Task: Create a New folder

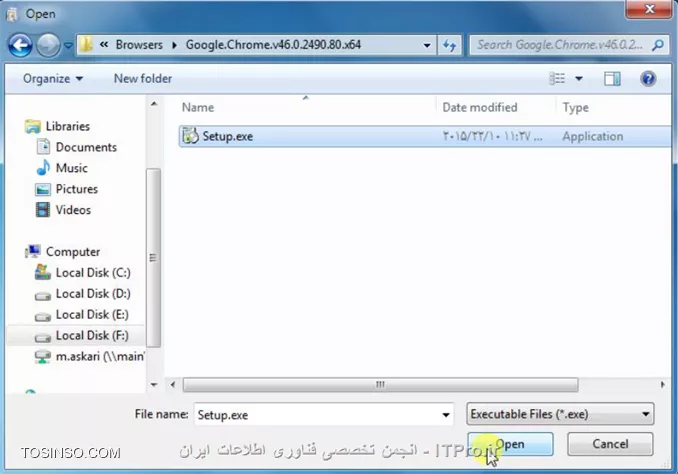Action: pos(143,79)
